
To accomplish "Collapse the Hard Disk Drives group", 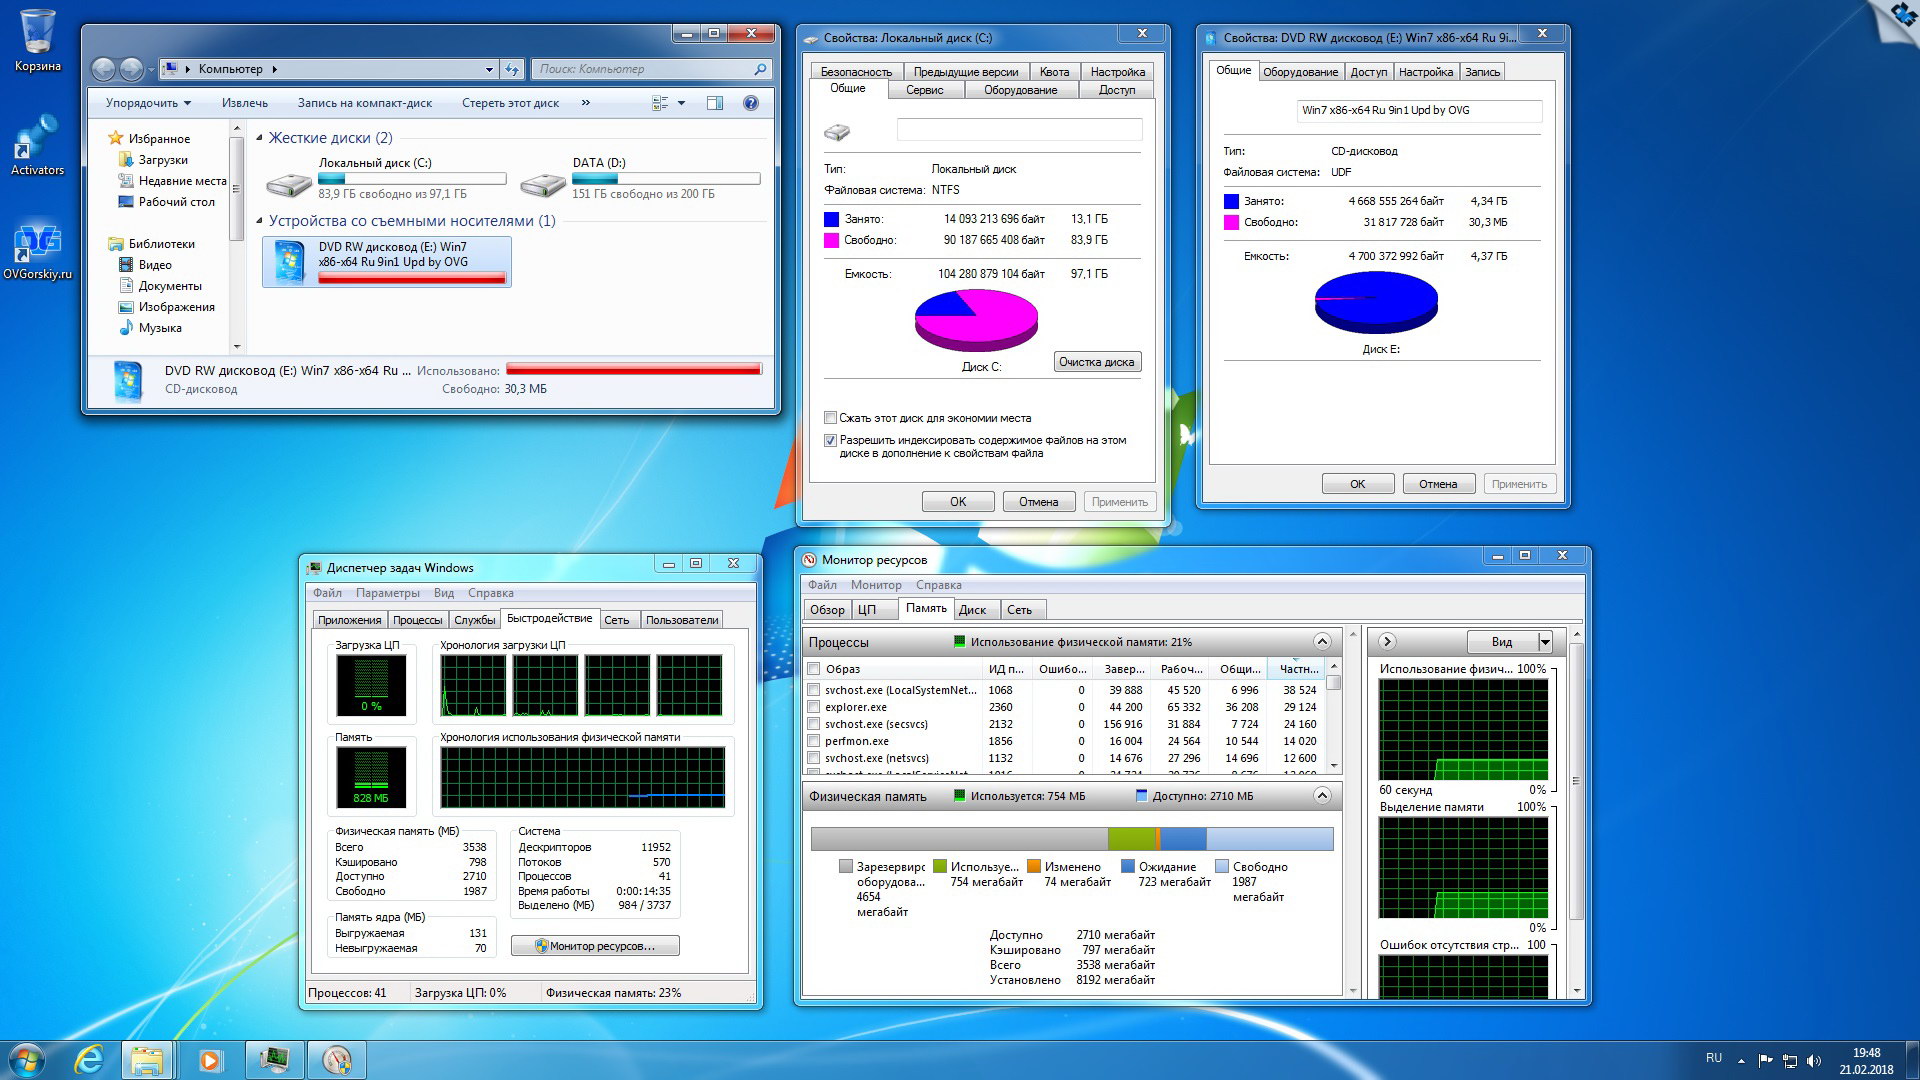I will (260, 138).
